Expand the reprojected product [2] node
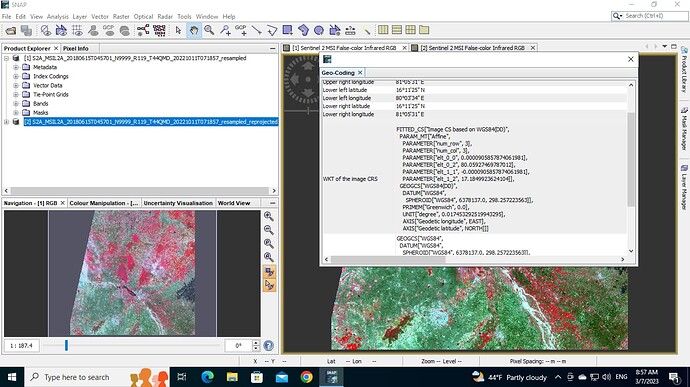 [7, 122]
